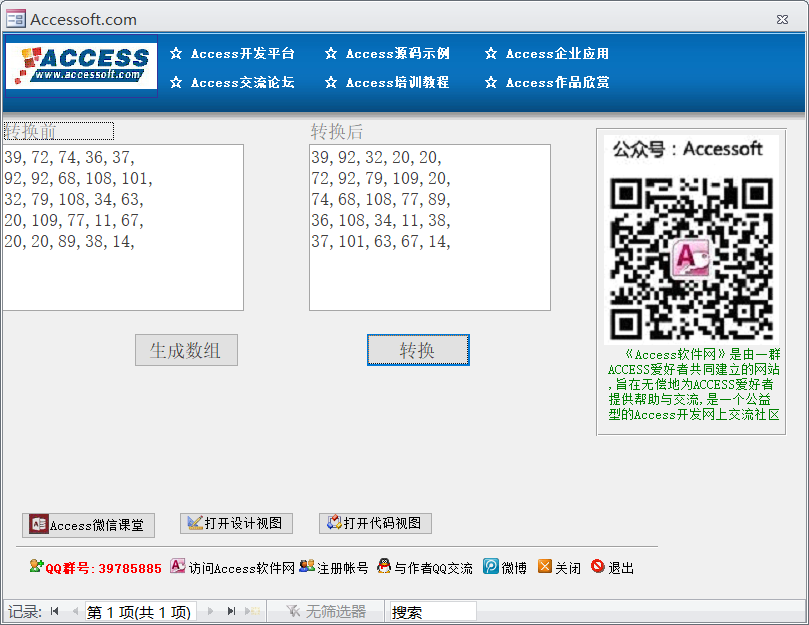This screenshot has height=625, width=809.
Task: Click the record number box 第 1 项(共 1 项)
Action: tap(140, 612)
